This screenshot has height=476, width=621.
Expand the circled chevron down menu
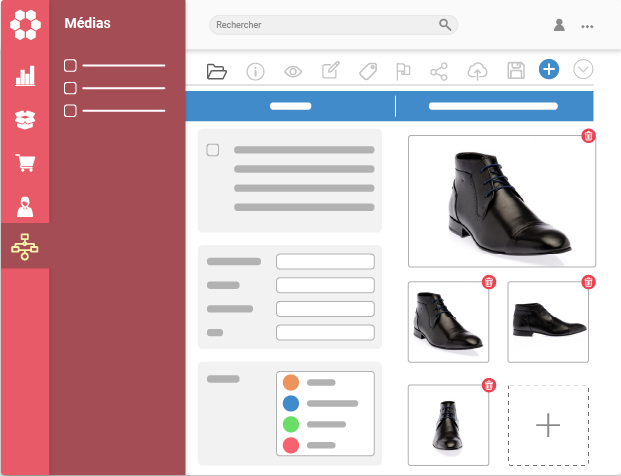pos(583,69)
